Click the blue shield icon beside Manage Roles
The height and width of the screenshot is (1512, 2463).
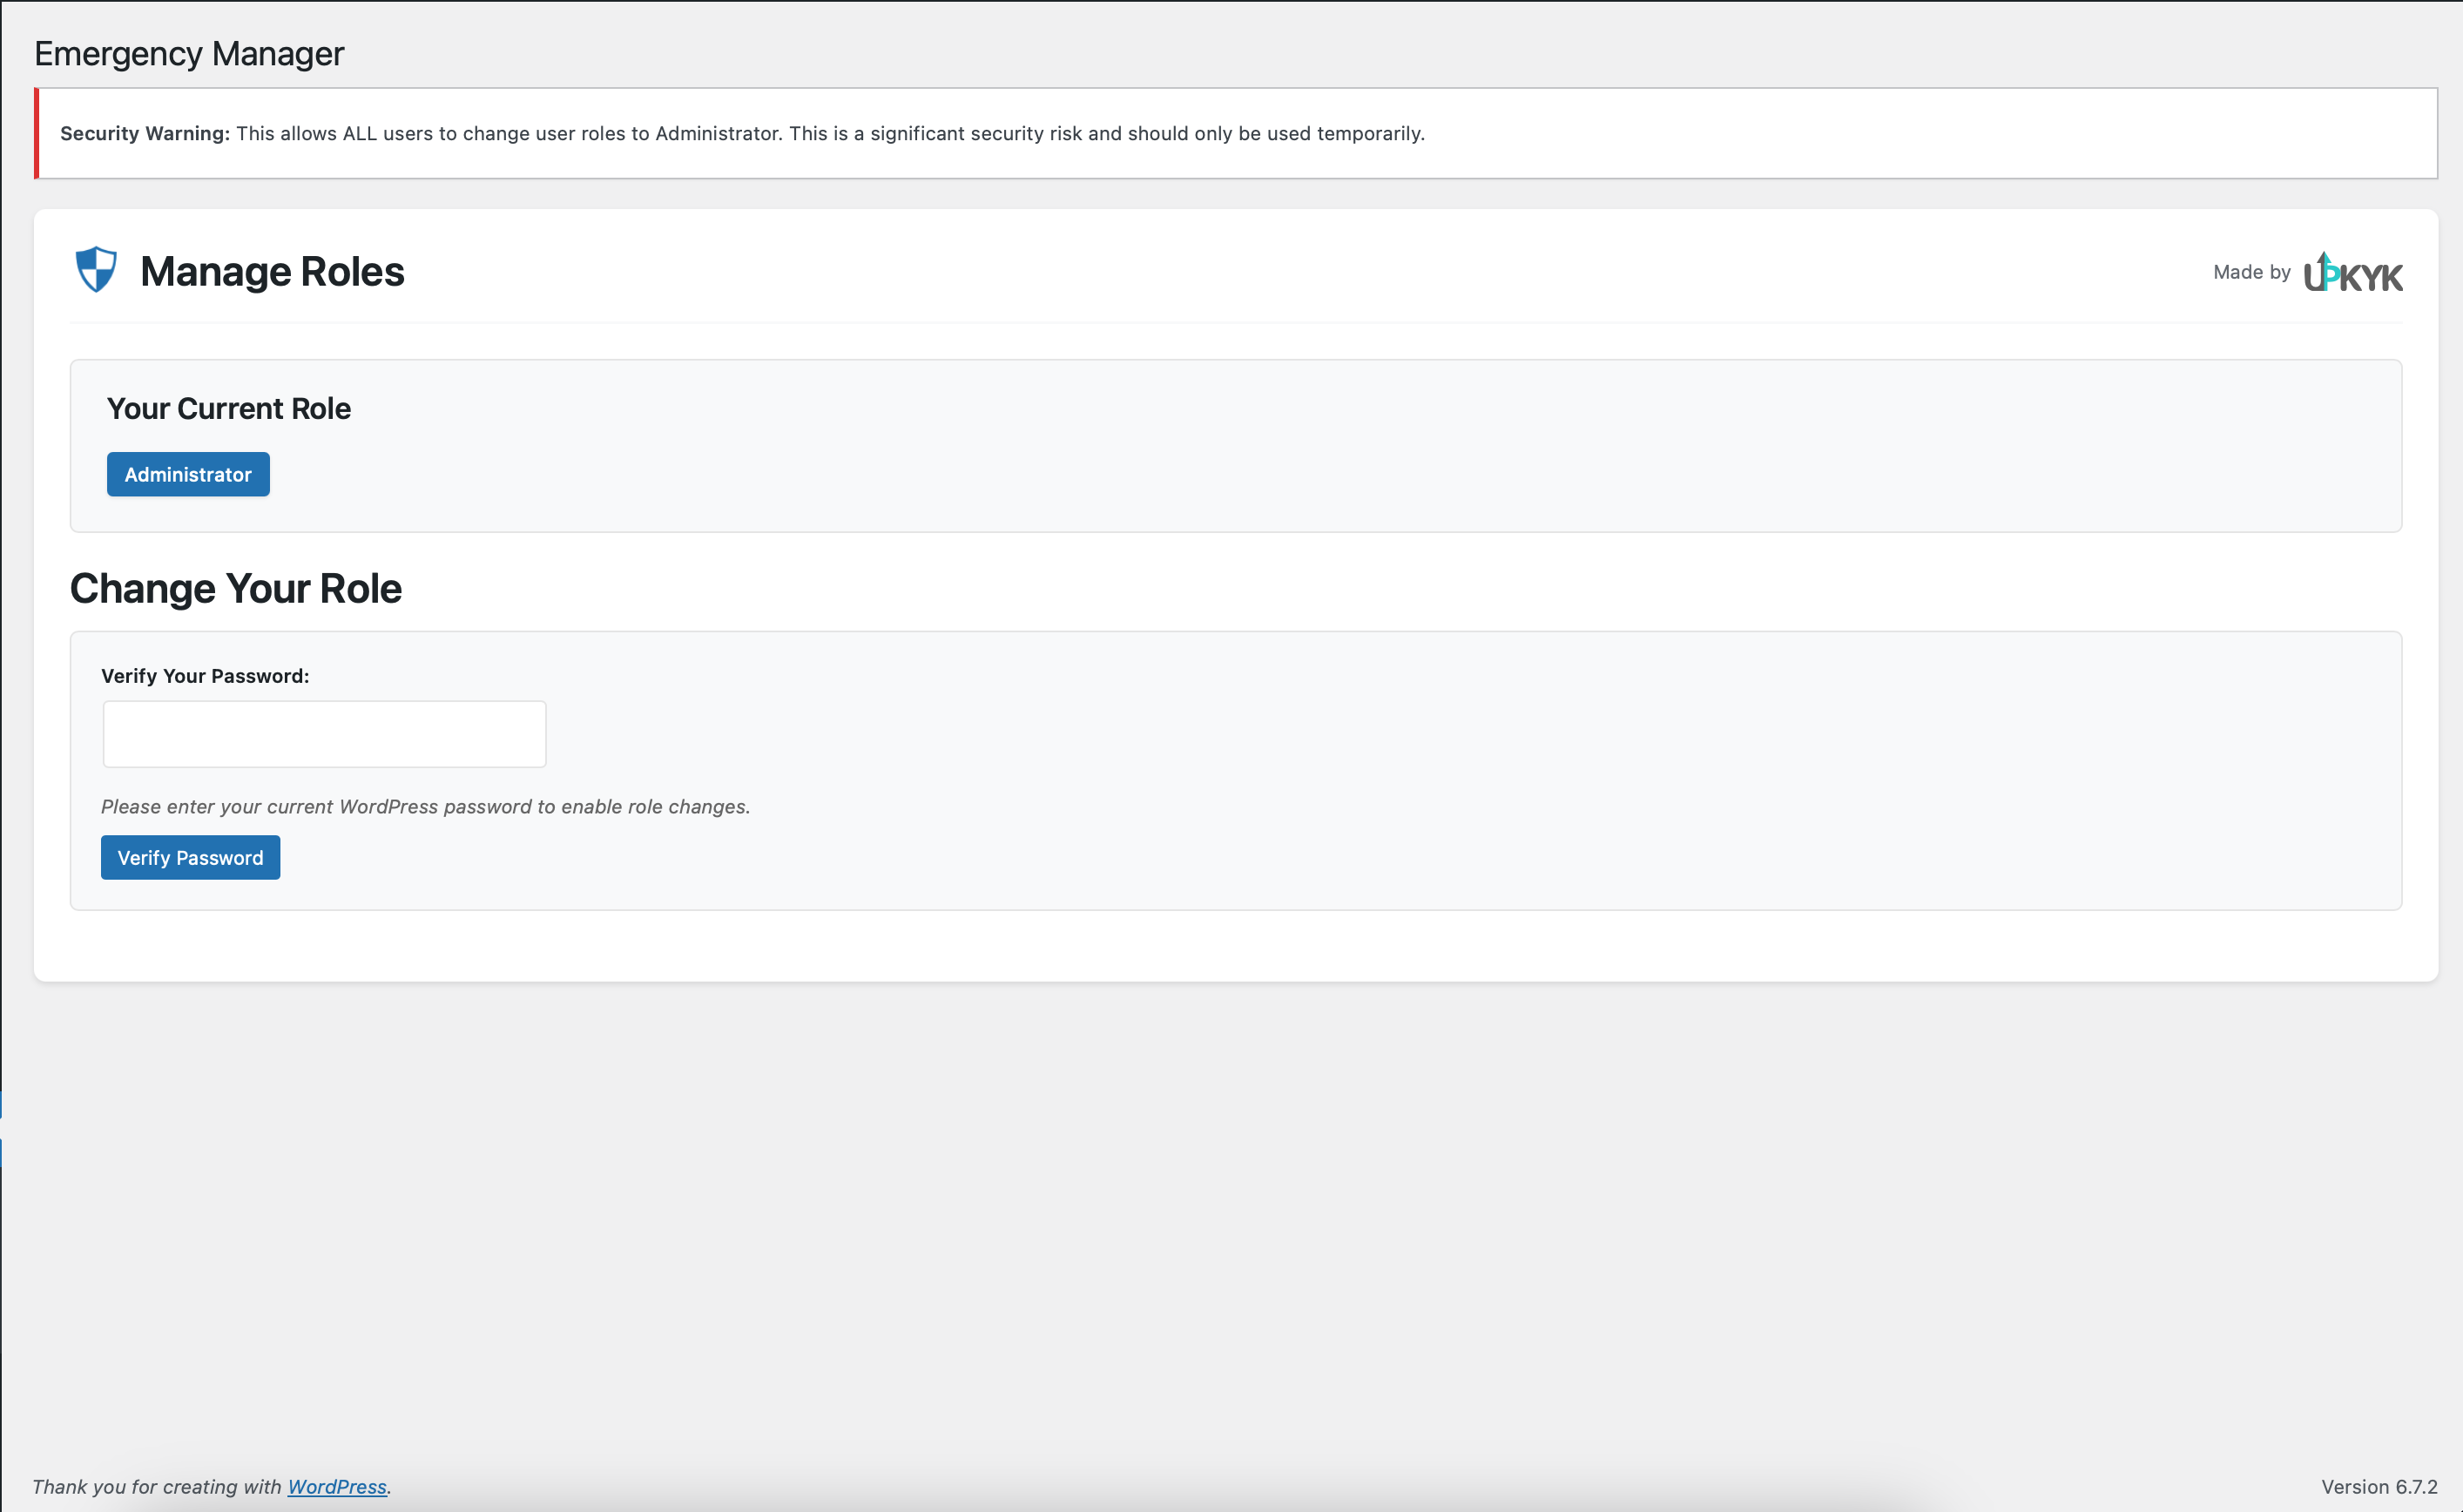tap(96, 270)
